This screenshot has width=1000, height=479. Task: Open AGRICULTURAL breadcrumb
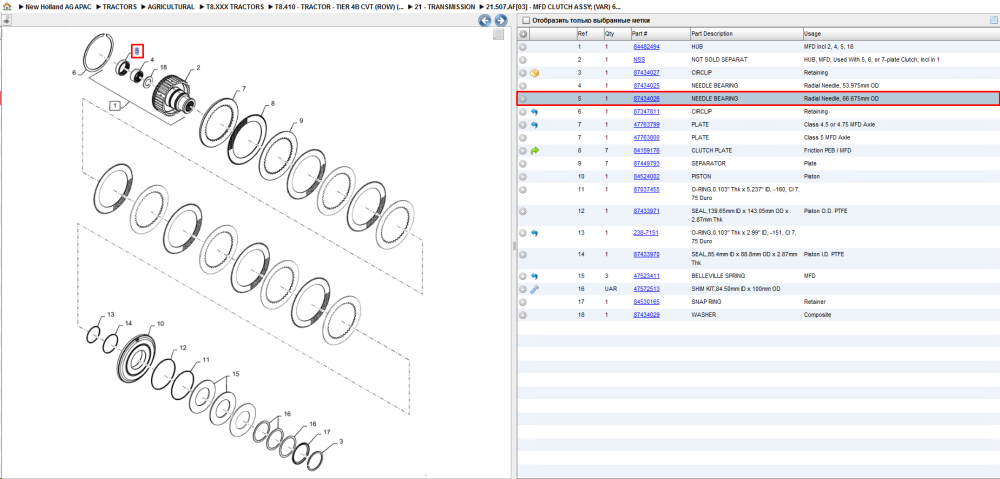click(170, 6)
